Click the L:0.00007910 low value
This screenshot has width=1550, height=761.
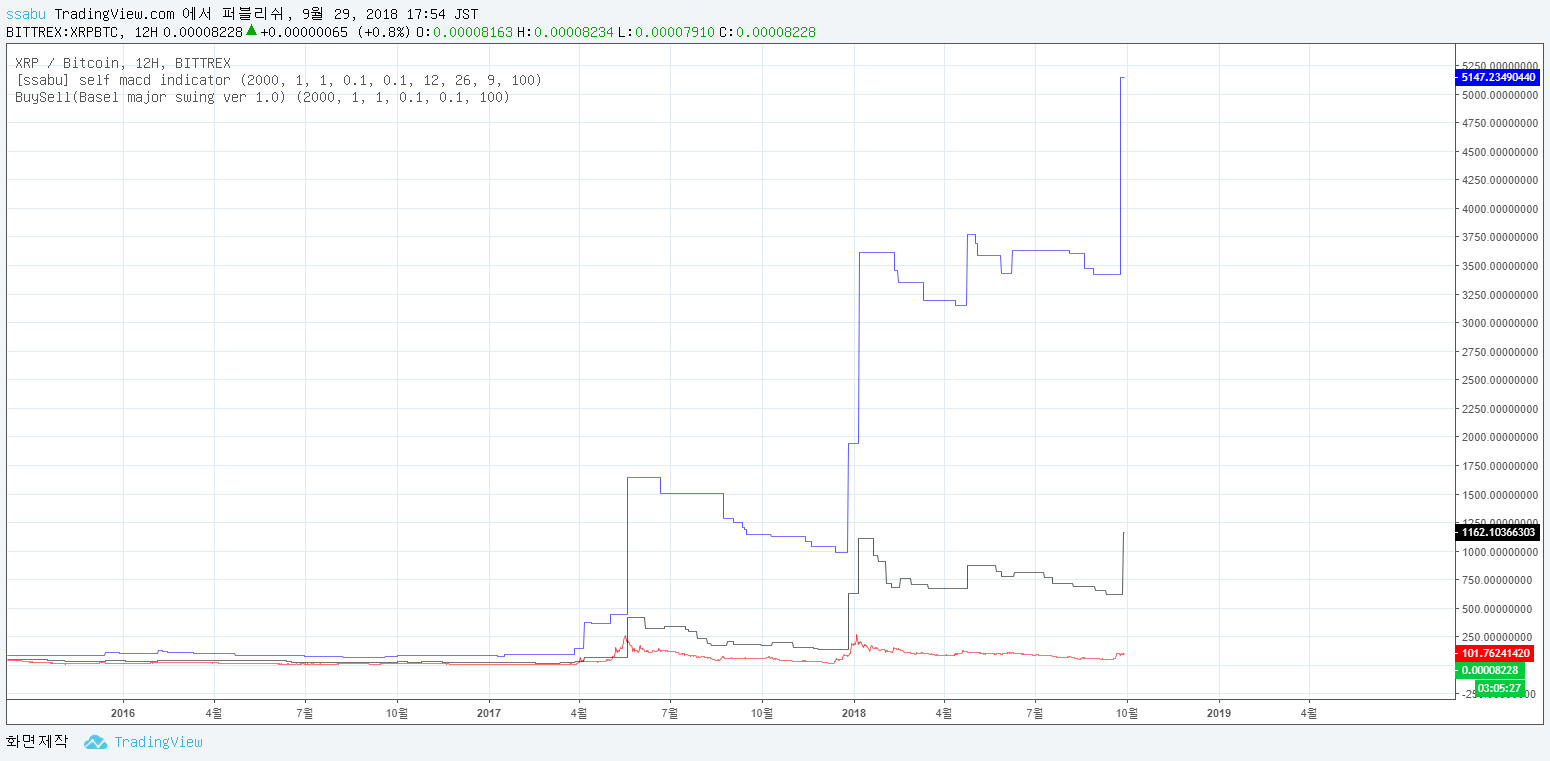[x=666, y=32]
